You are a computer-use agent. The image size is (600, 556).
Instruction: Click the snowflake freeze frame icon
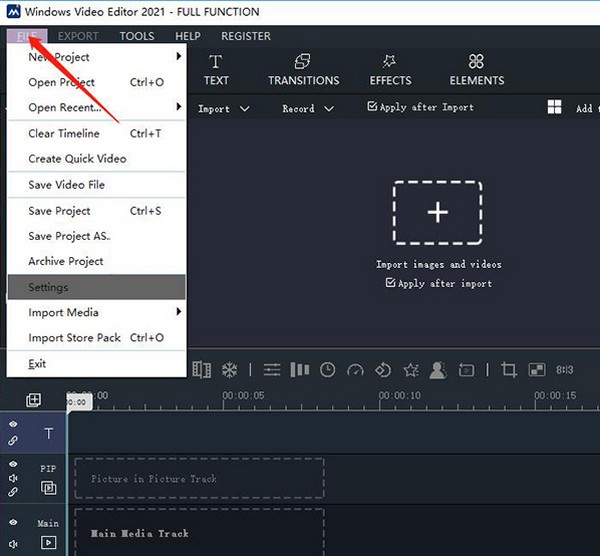coord(229,370)
